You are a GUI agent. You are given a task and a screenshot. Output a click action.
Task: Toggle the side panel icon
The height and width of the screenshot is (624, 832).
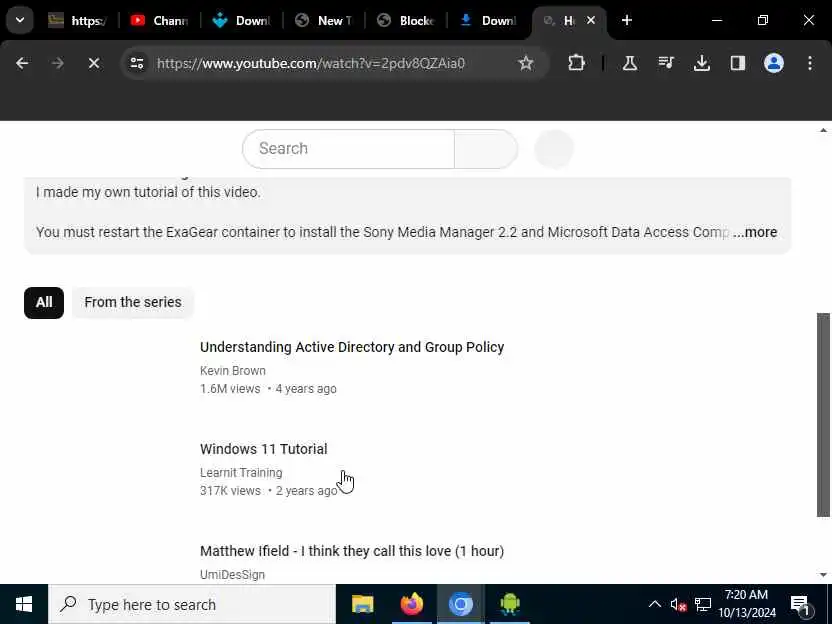738,64
